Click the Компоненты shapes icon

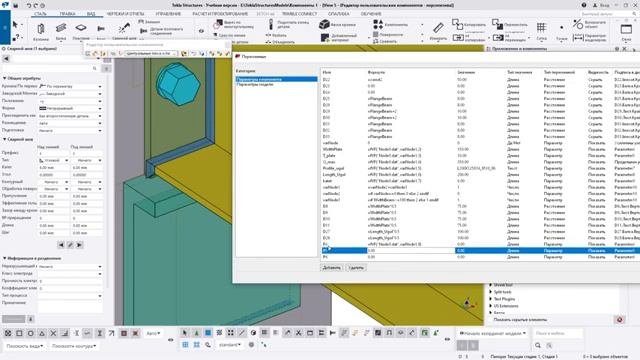pos(378,24)
